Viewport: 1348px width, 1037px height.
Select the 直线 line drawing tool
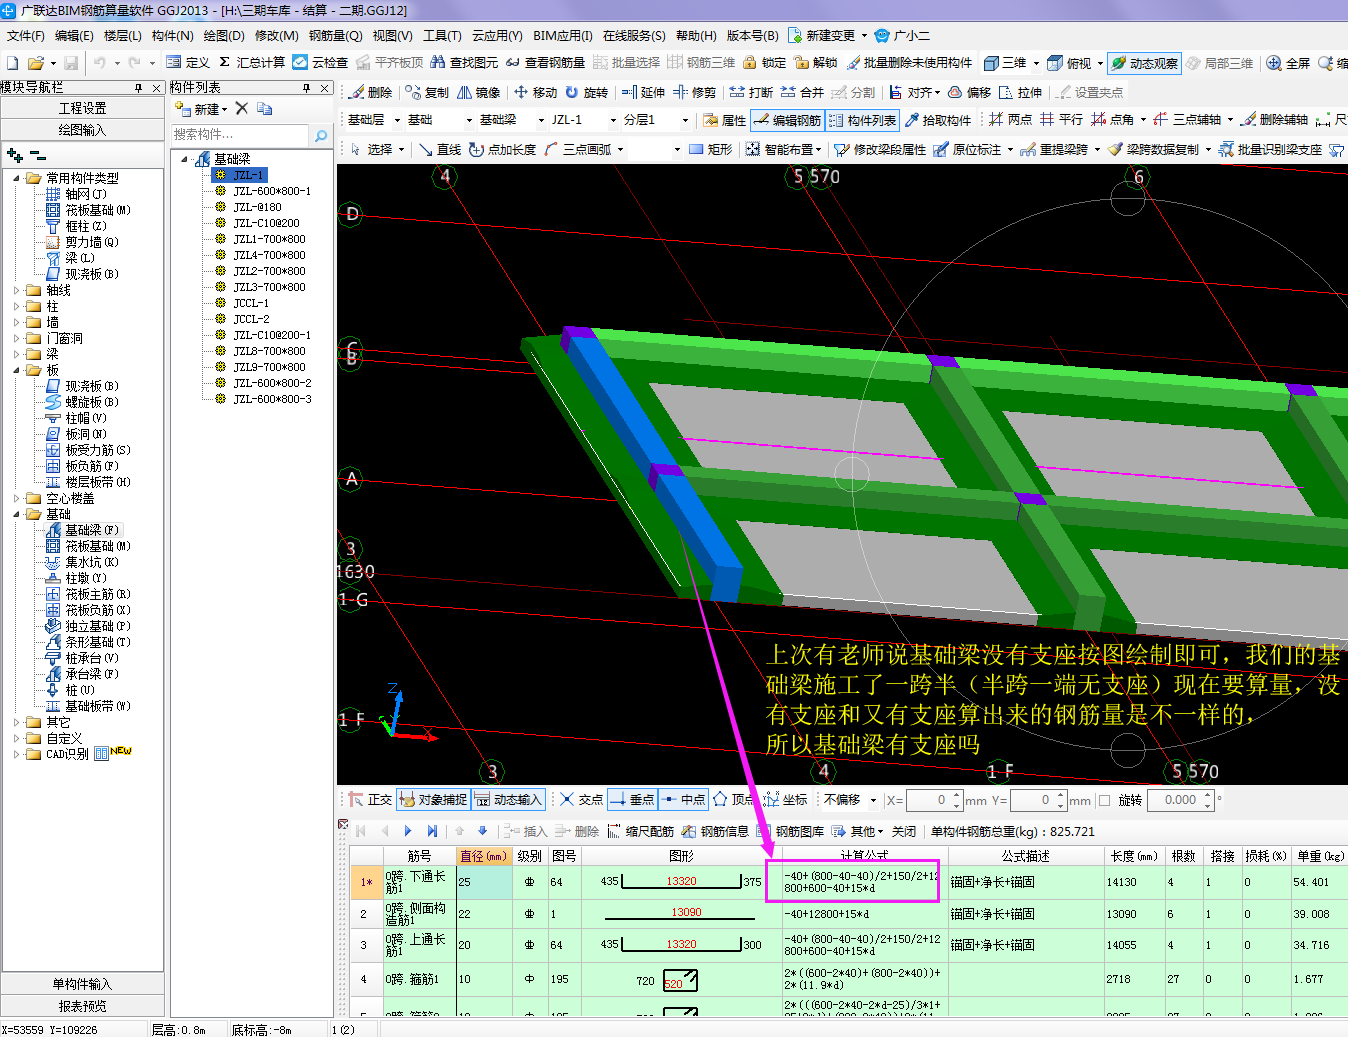[440, 149]
